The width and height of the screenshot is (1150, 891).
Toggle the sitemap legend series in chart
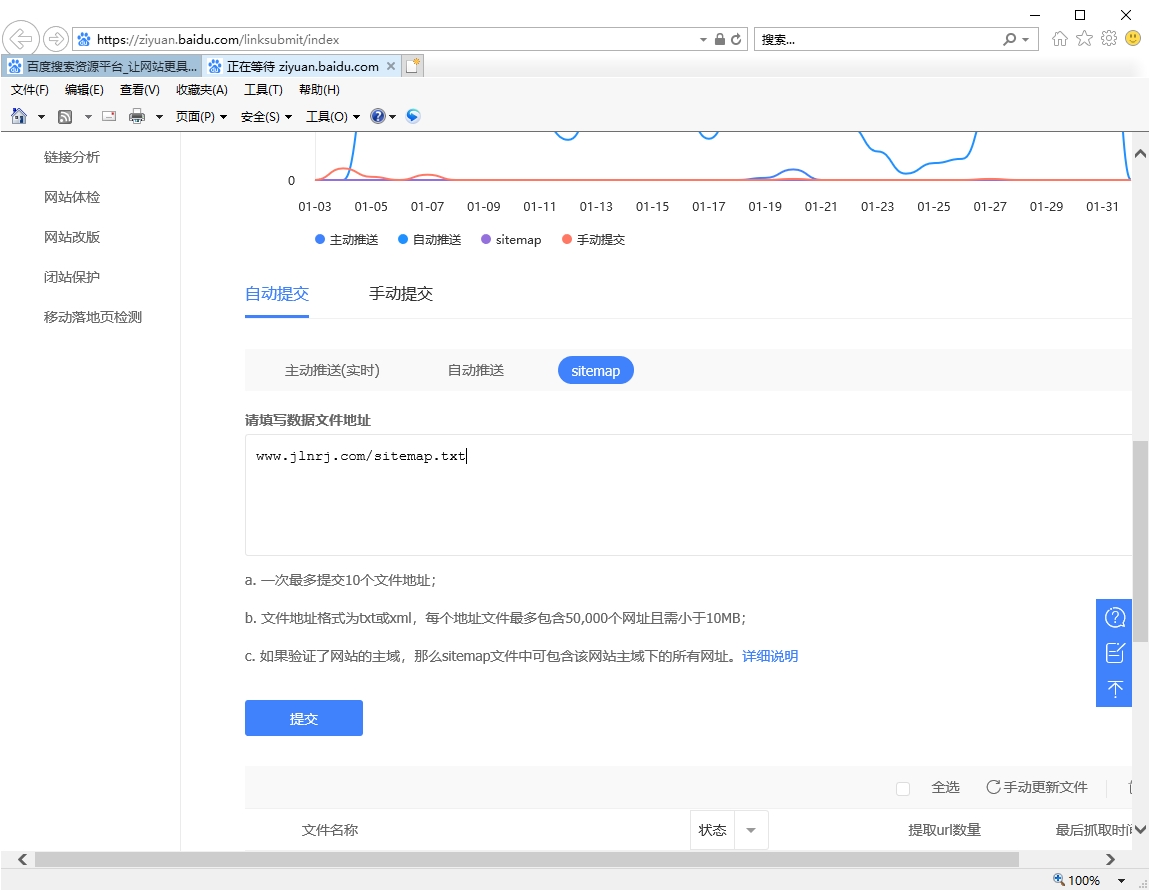click(x=511, y=240)
